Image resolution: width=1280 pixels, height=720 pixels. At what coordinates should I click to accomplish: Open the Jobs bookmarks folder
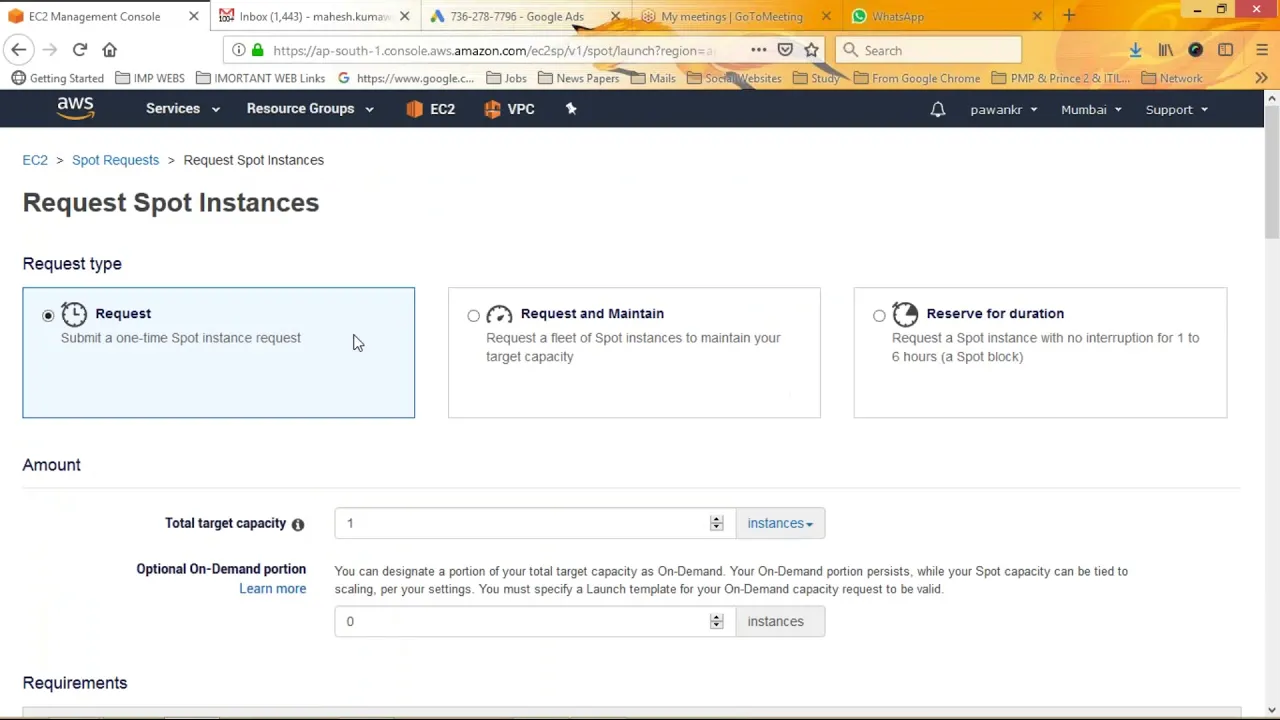(x=506, y=78)
